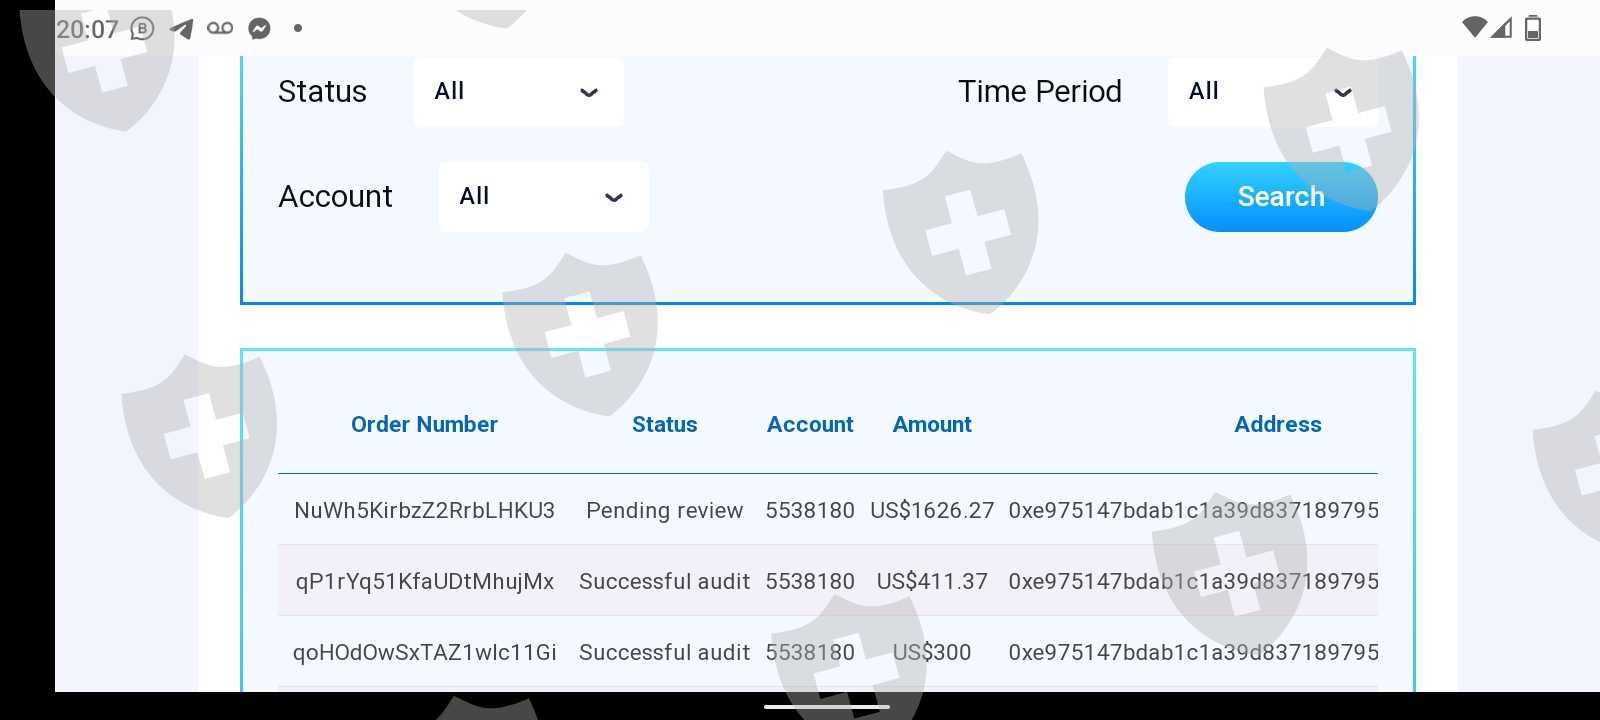
Task: Tap the notification overflow dot
Action: pos(297,28)
